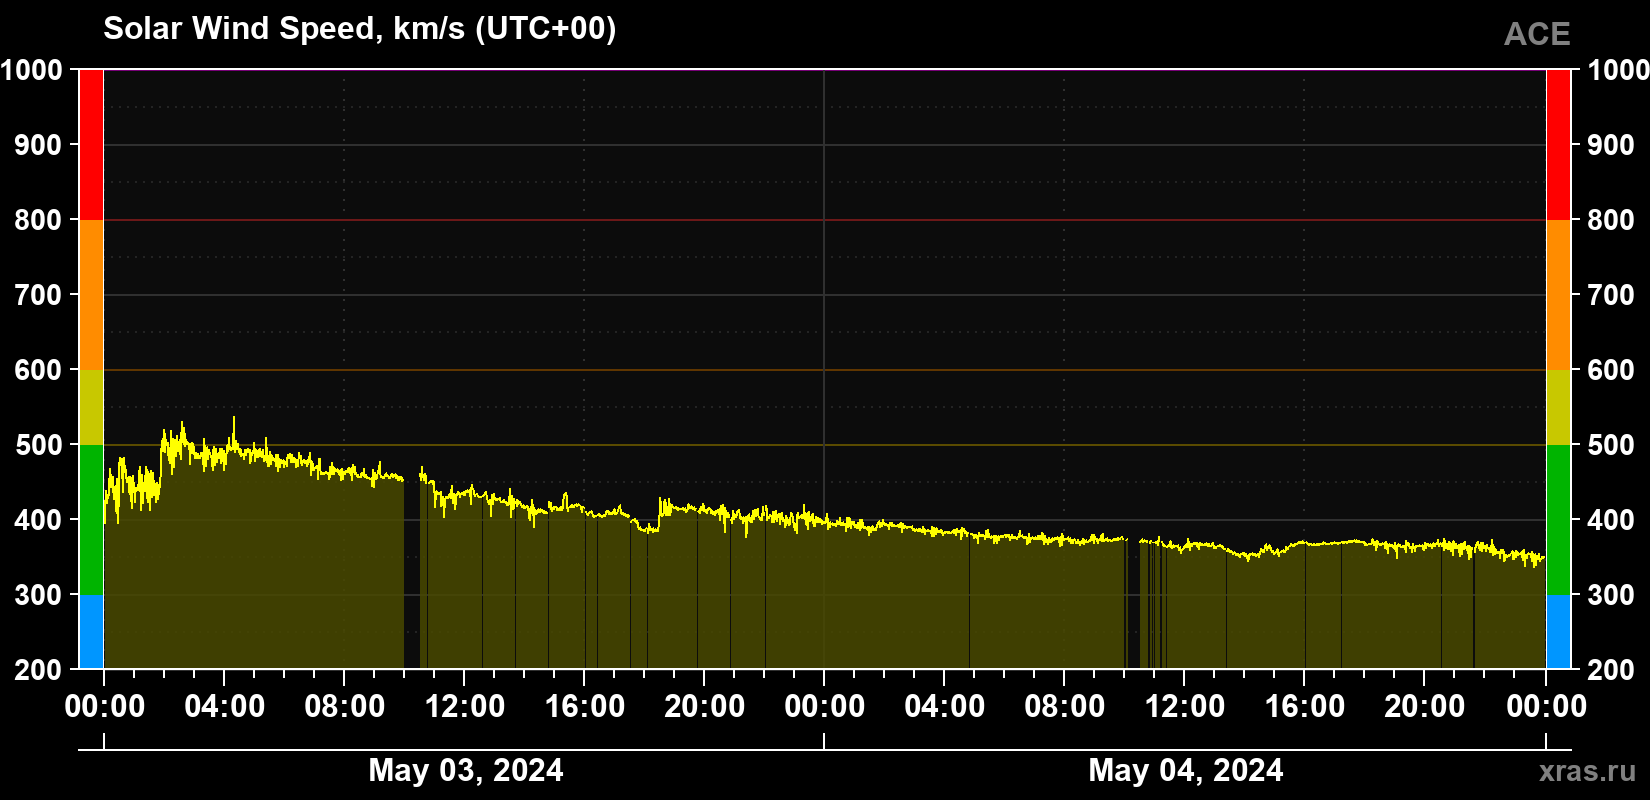Click the blue band on right color scale
This screenshot has width=1650, height=800.
point(1558,632)
